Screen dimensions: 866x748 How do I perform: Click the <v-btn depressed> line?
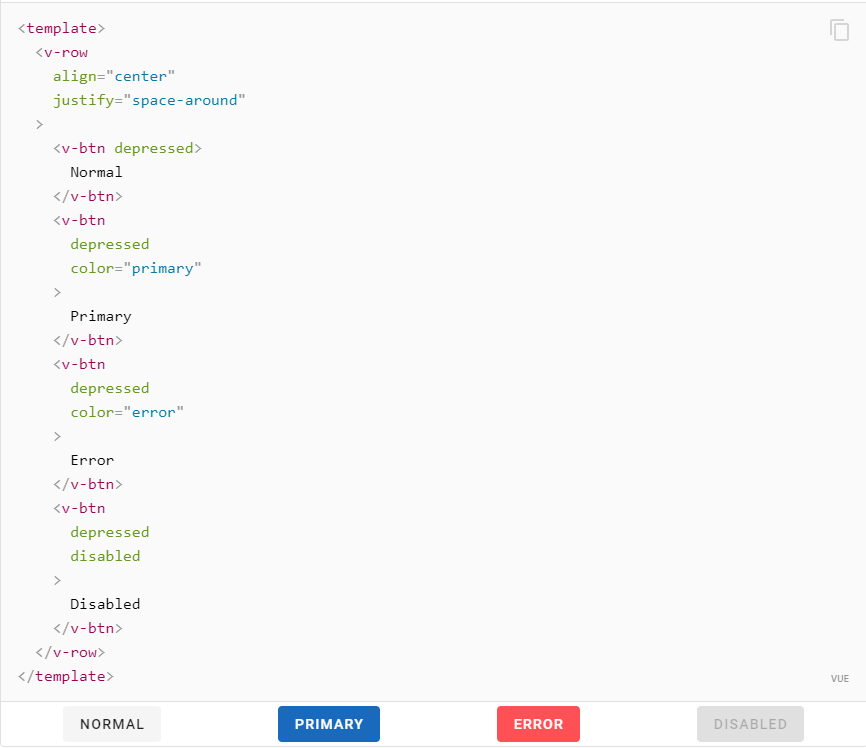128,148
